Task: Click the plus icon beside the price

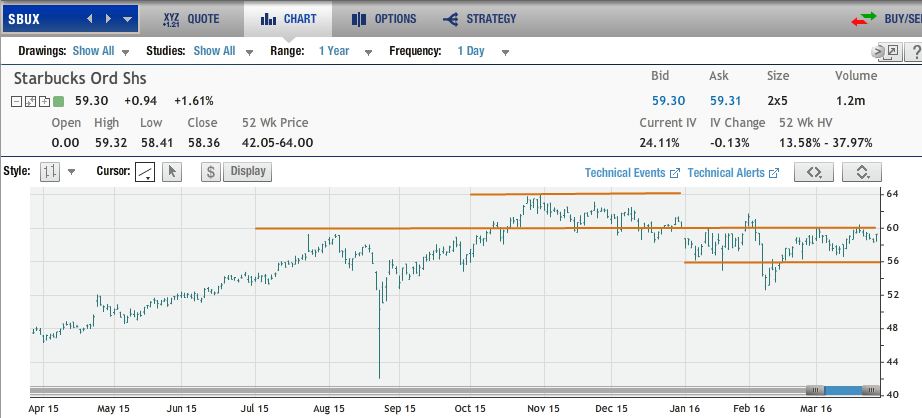Action: point(44,102)
